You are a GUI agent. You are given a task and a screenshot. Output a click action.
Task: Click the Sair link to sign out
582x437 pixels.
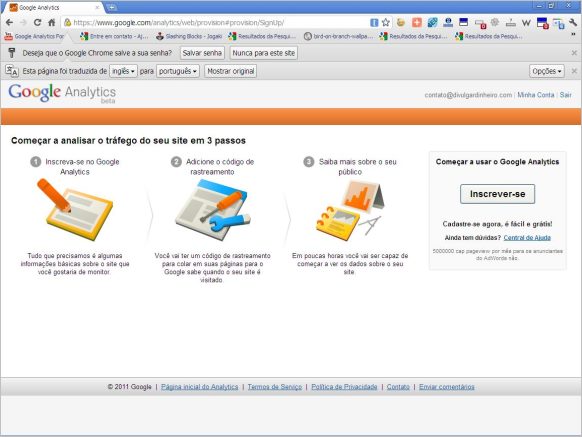(566, 95)
